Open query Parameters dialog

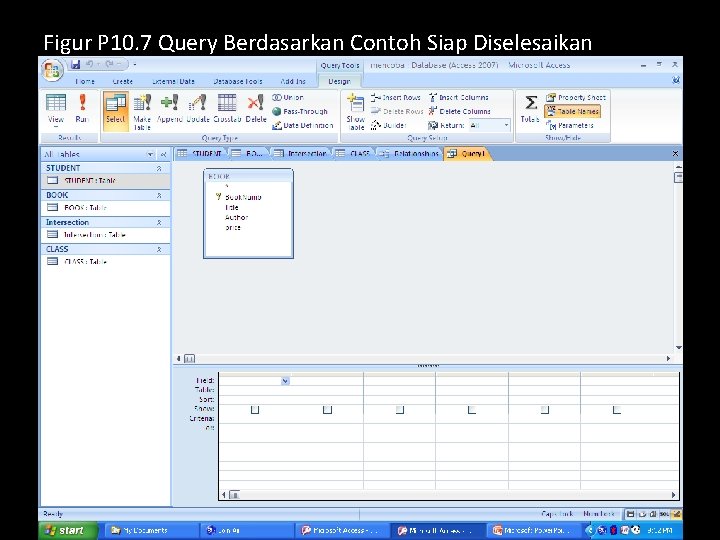coord(570,125)
